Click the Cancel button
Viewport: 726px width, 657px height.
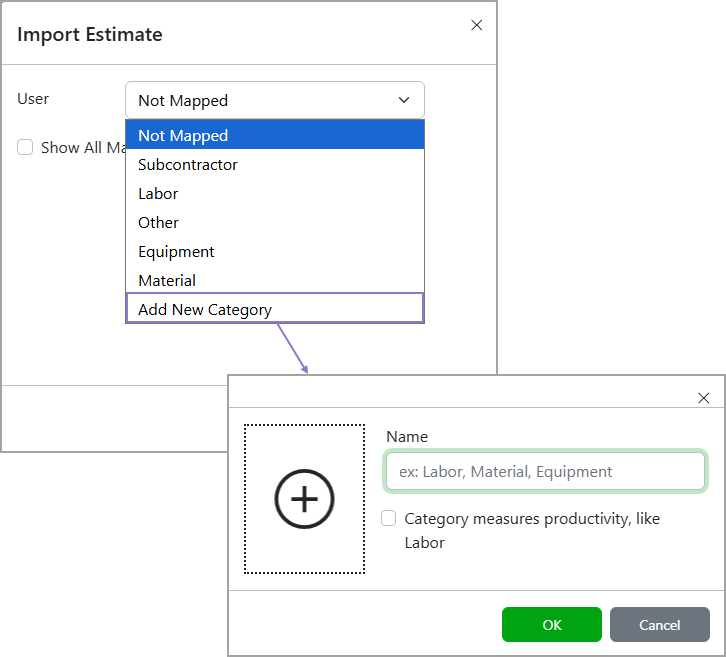[x=659, y=625]
